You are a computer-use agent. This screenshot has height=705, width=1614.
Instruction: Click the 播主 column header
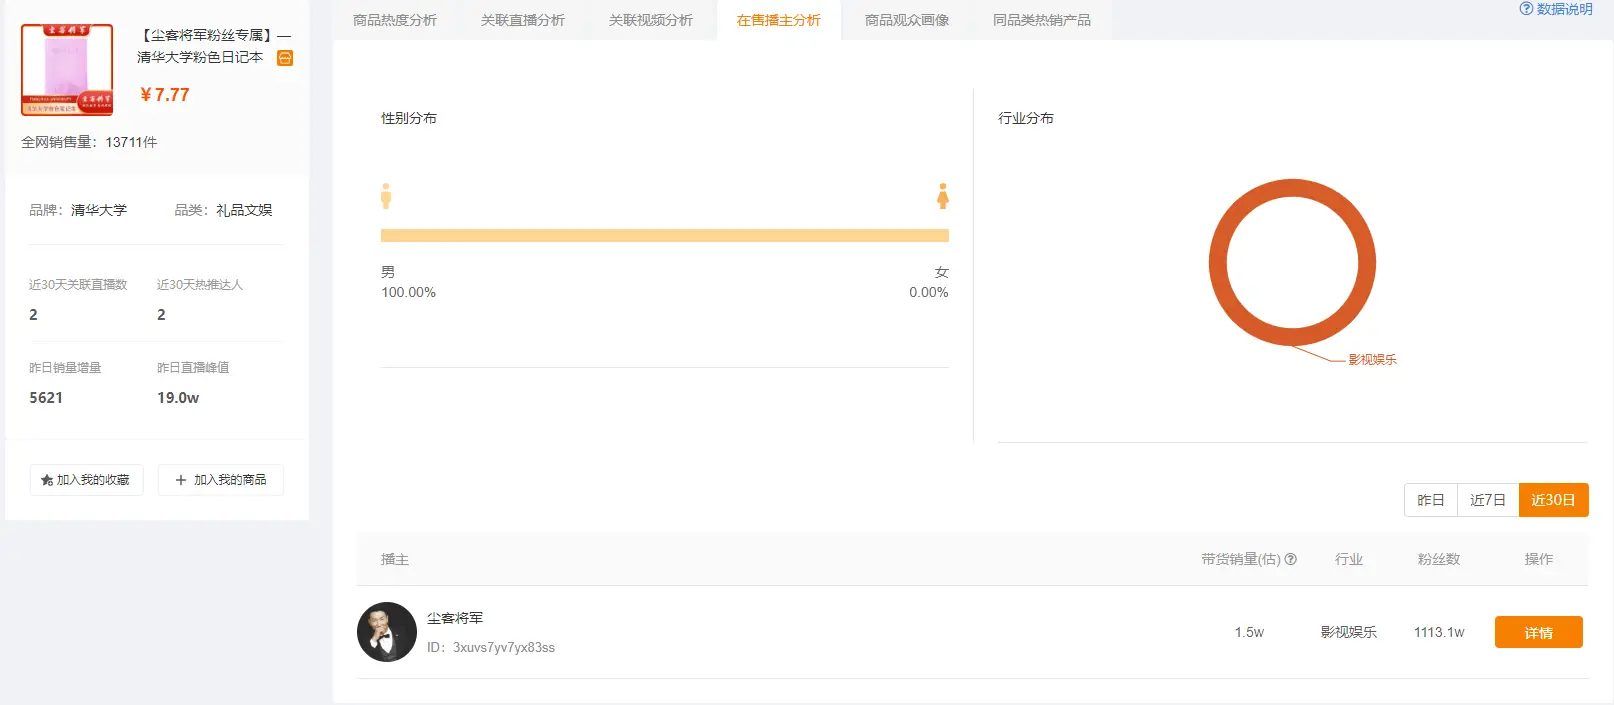[395, 559]
